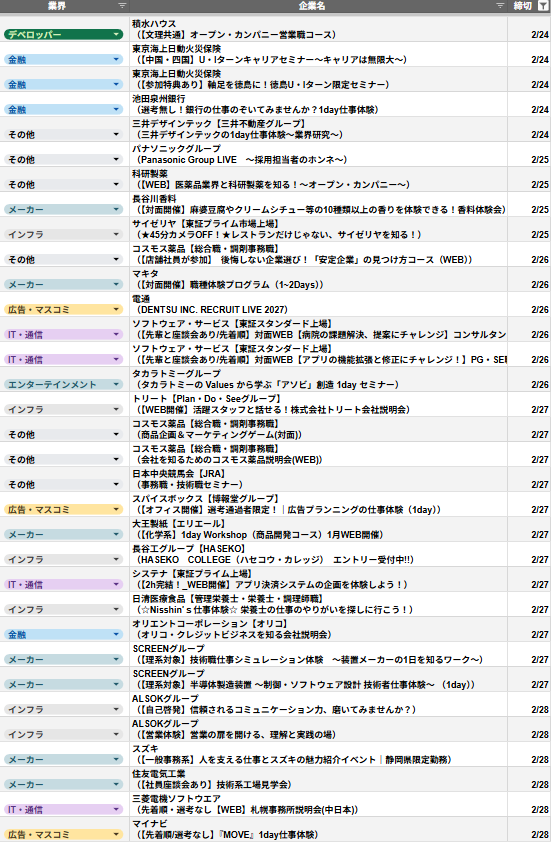Screen dimensions: 551x842
Task: Select the 電通 company cell
Action: pyautogui.click(x=319, y=304)
